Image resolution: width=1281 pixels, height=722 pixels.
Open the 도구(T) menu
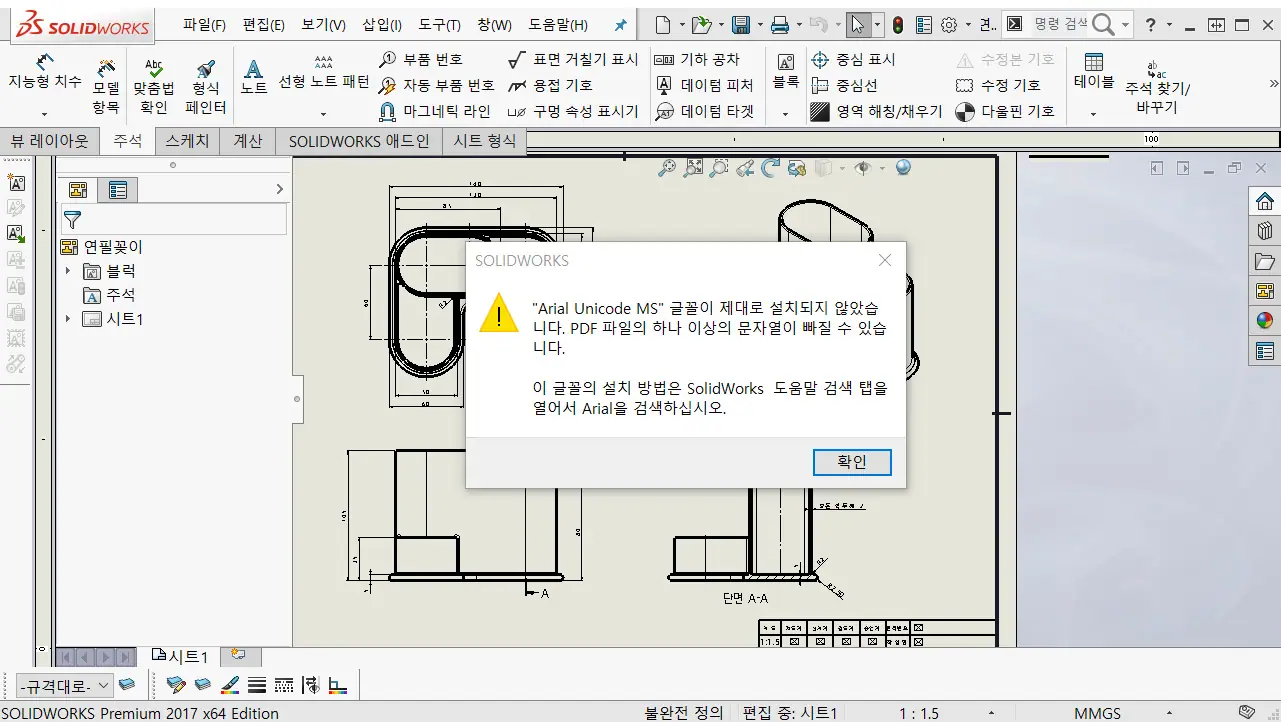pyautogui.click(x=440, y=25)
